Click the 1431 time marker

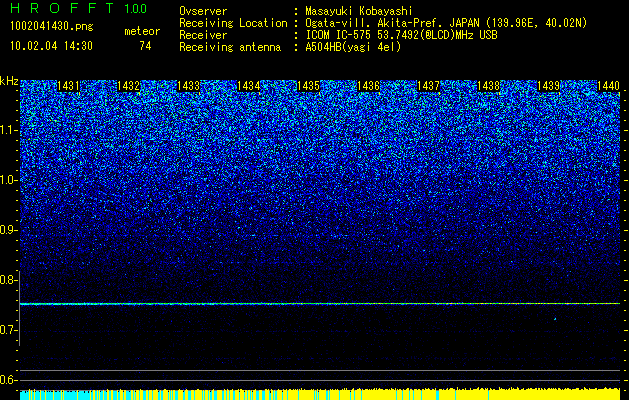(69, 85)
